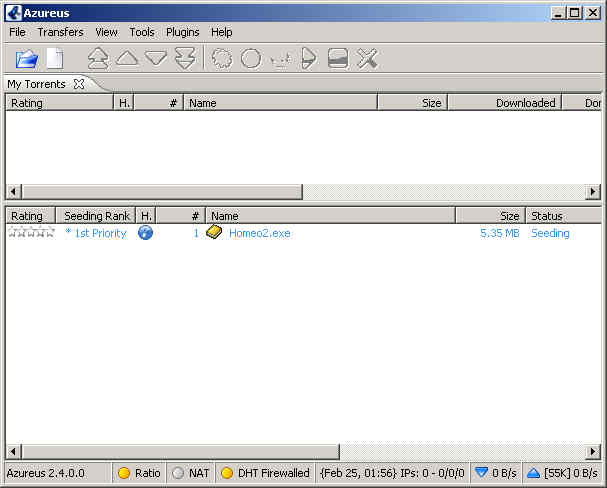Click the seeding list # column header

pyautogui.click(x=180, y=216)
